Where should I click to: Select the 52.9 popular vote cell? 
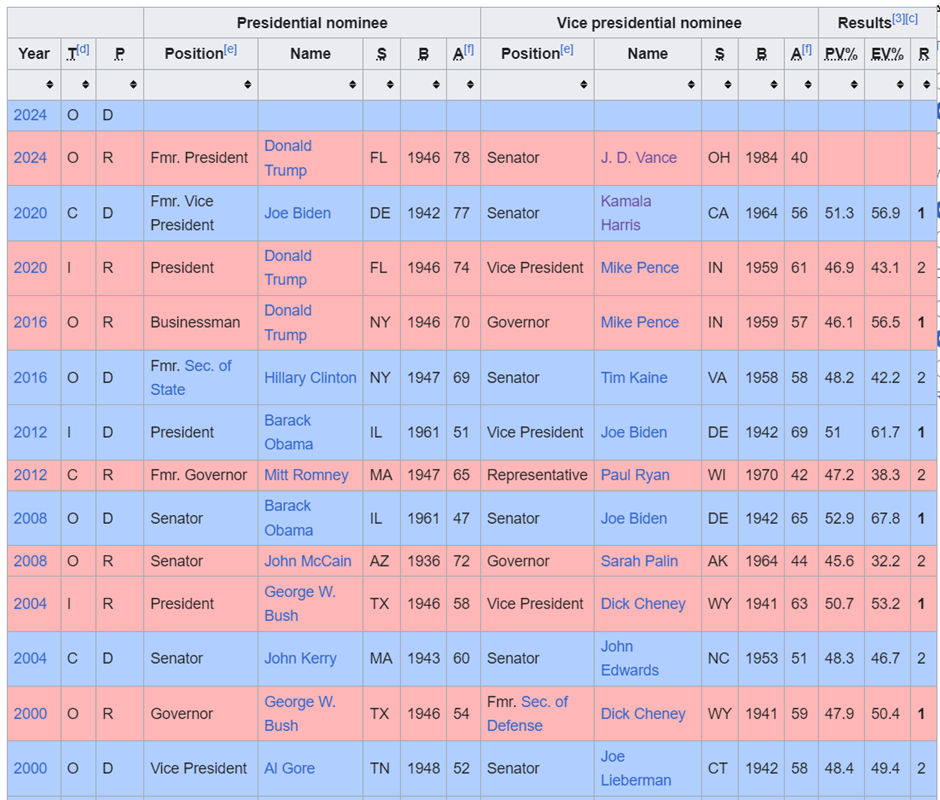[x=842, y=518]
